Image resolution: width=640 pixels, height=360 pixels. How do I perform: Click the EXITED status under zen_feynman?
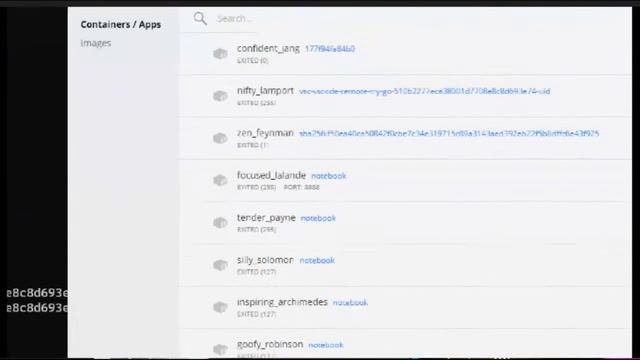click(253, 145)
